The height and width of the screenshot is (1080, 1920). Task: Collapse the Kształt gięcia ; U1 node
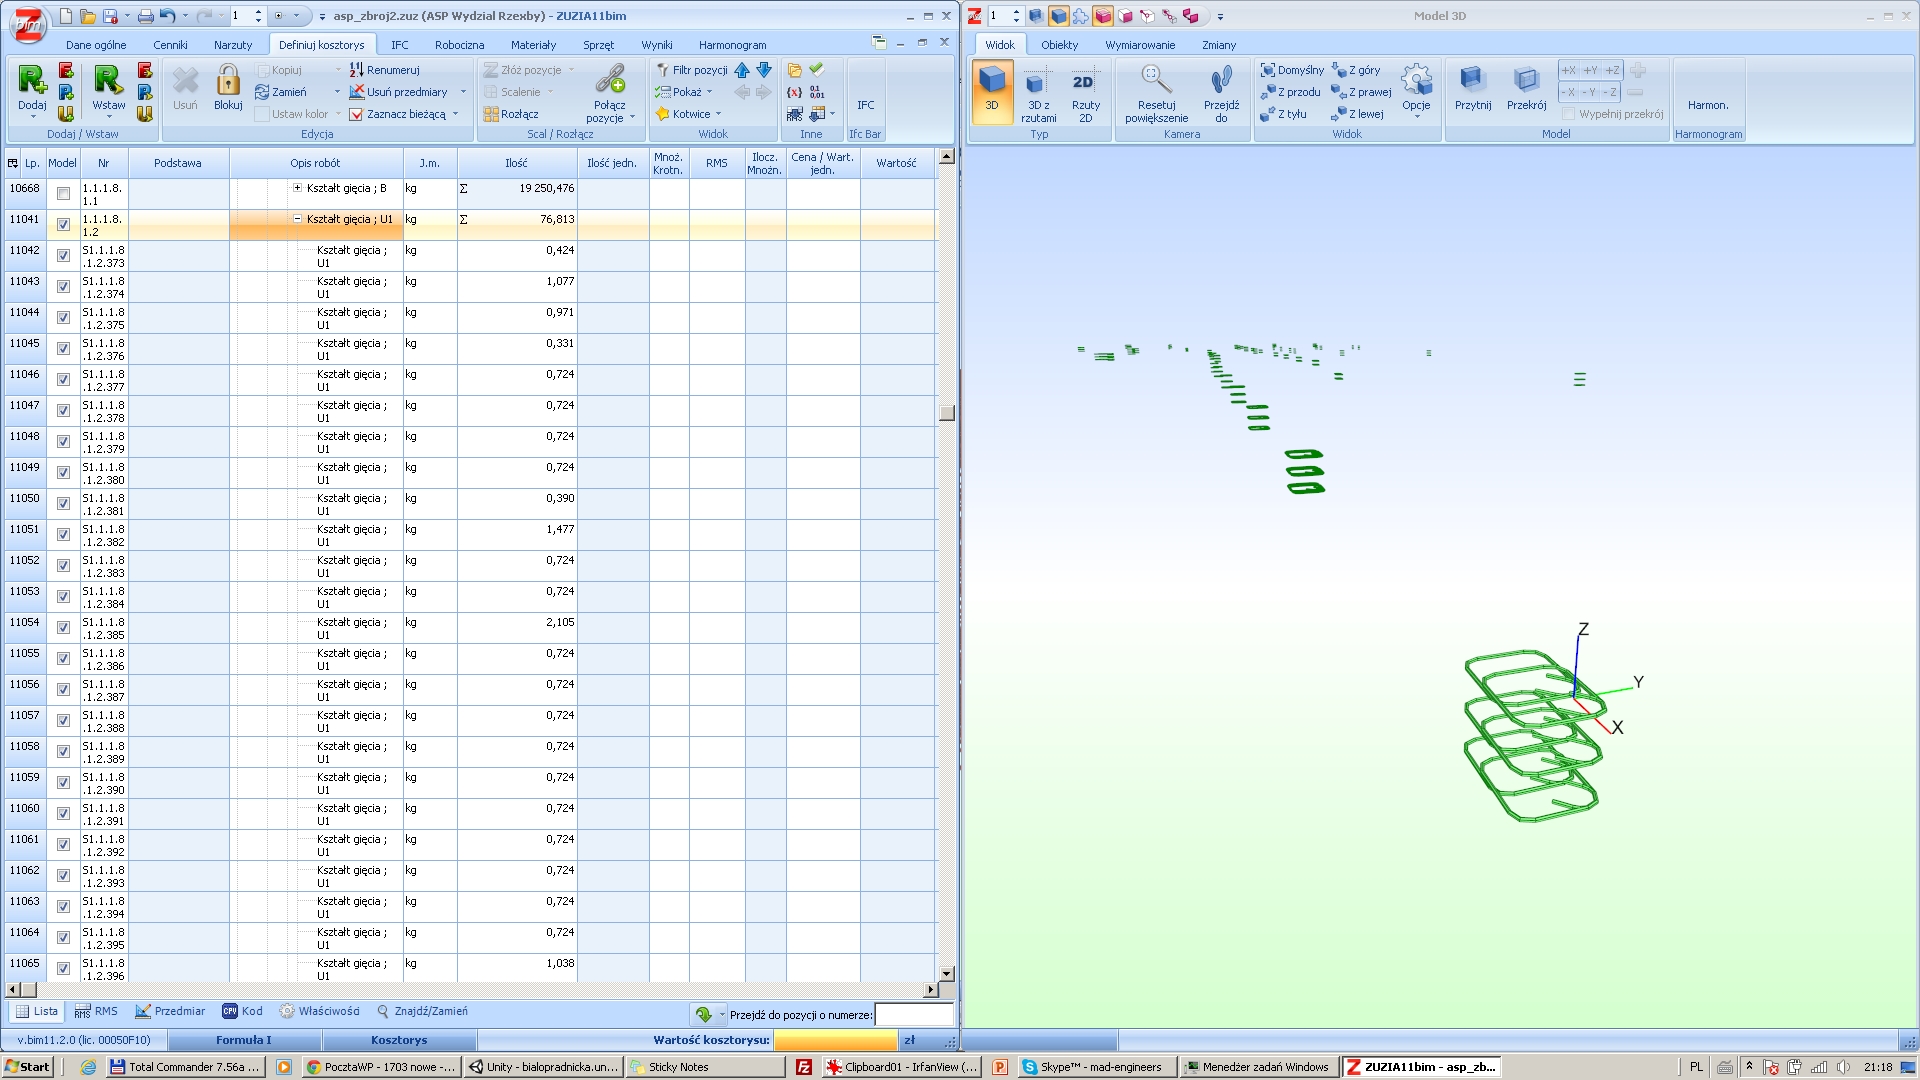pyautogui.click(x=297, y=219)
